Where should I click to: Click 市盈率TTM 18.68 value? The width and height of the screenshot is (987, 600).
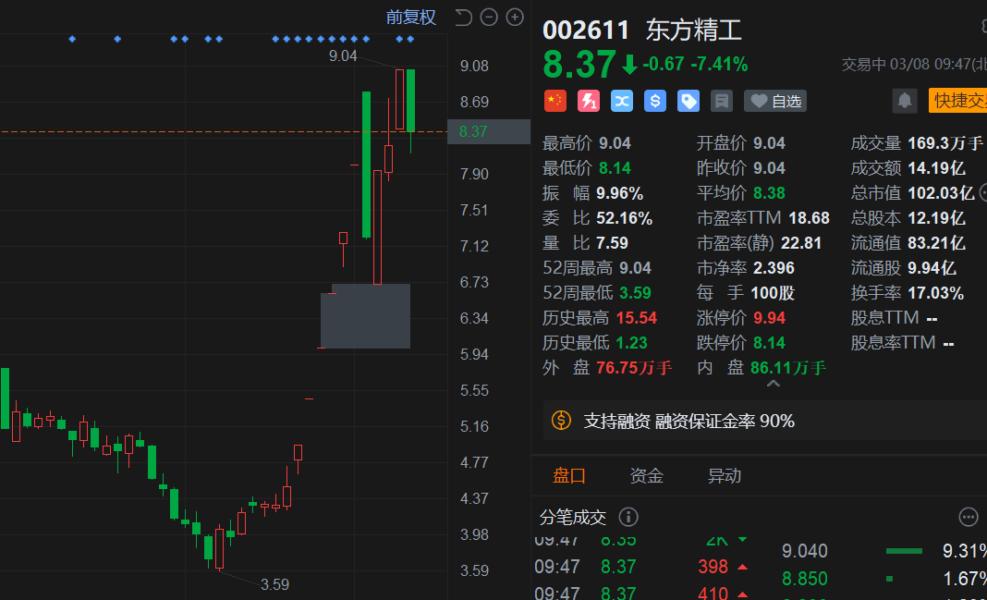[x=809, y=218]
